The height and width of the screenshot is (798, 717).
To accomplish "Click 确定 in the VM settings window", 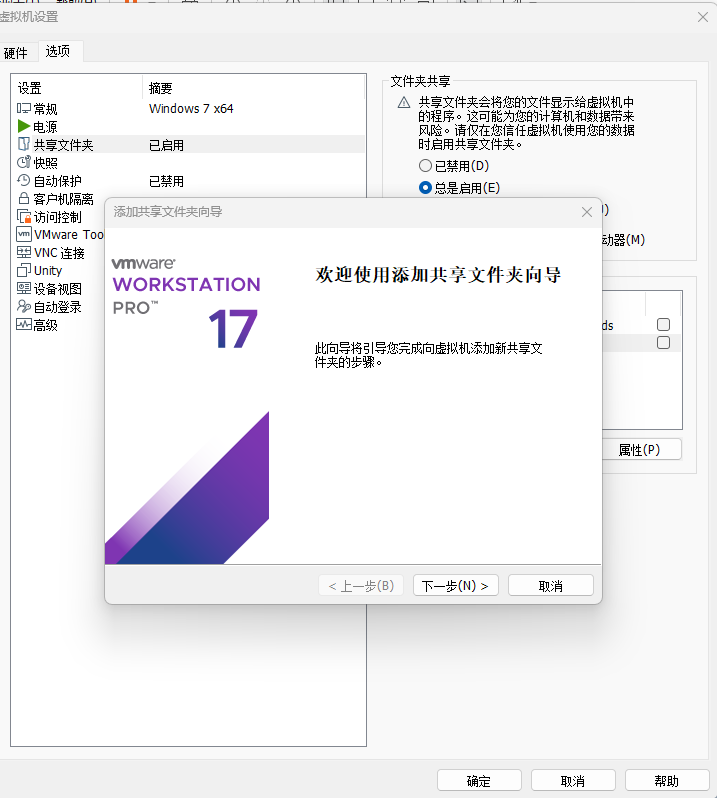I will tap(479, 781).
